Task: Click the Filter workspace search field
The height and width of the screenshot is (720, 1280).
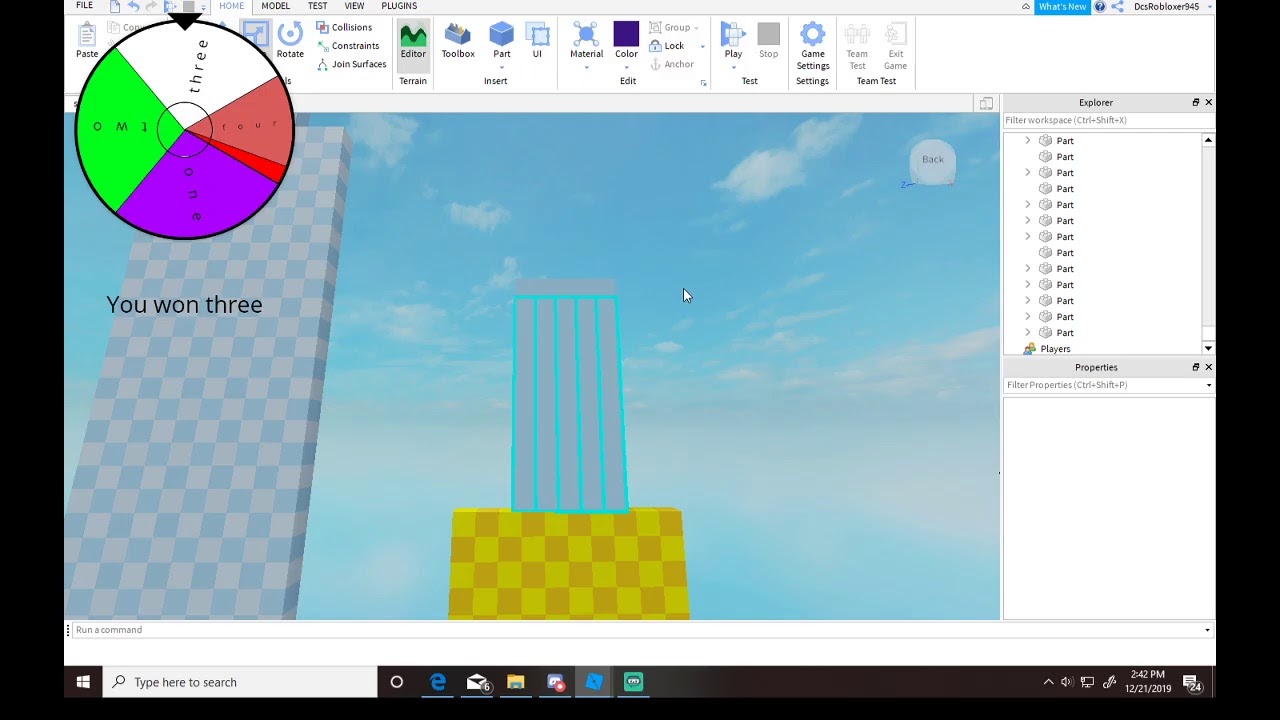Action: point(1108,120)
